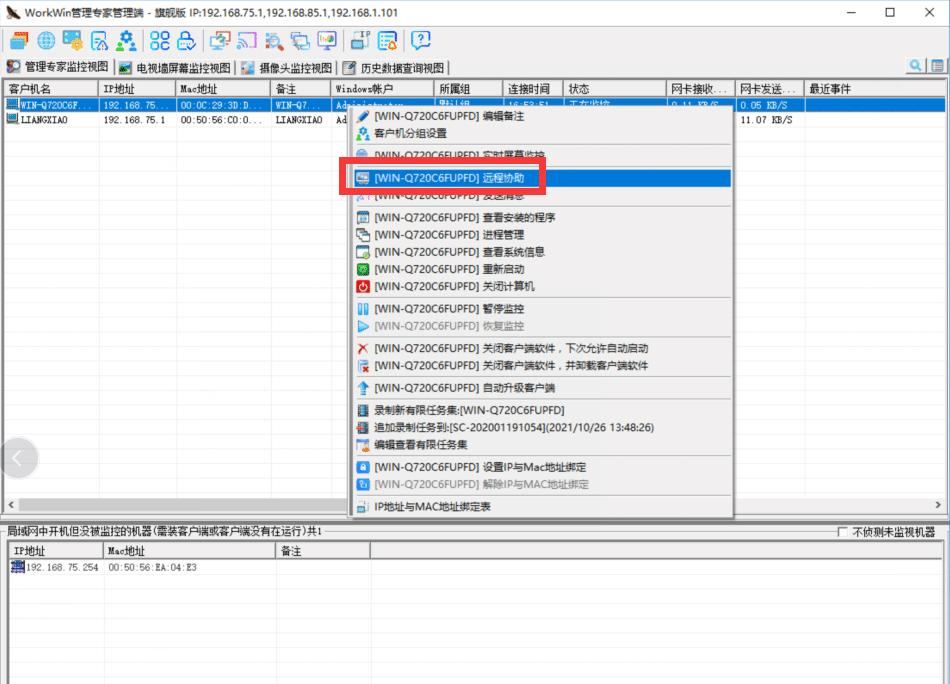Click the horizontal scrollbar right arrow
Viewport: 950px width, 684px height.
[x=938, y=505]
